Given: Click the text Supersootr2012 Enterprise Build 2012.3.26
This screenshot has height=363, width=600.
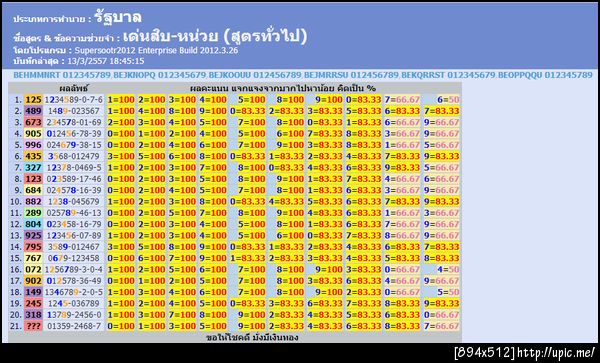Looking at the screenshot, I should click(156, 50).
